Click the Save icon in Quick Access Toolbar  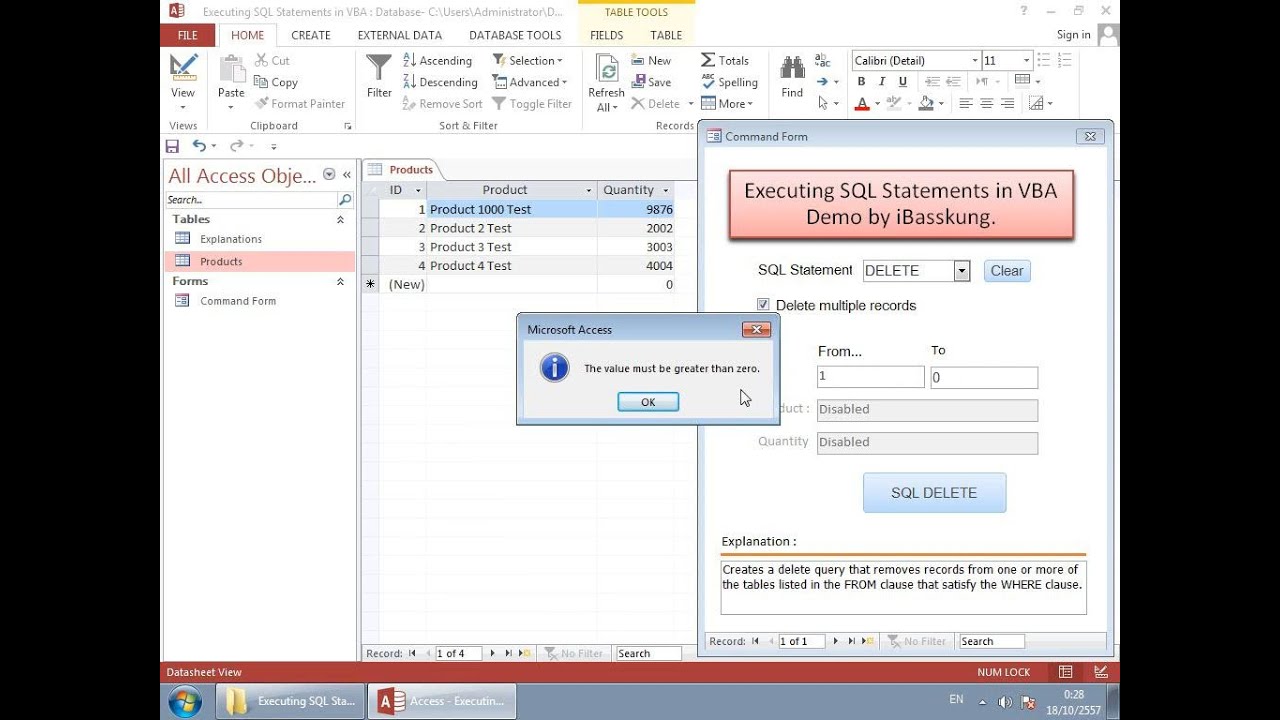(172, 146)
